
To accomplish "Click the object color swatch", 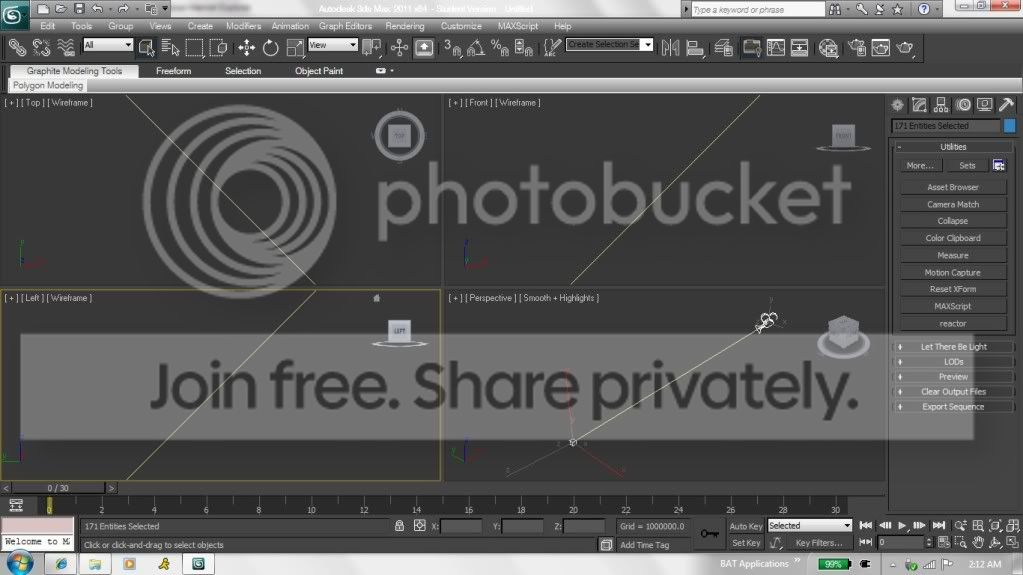I will pyautogui.click(x=1009, y=125).
